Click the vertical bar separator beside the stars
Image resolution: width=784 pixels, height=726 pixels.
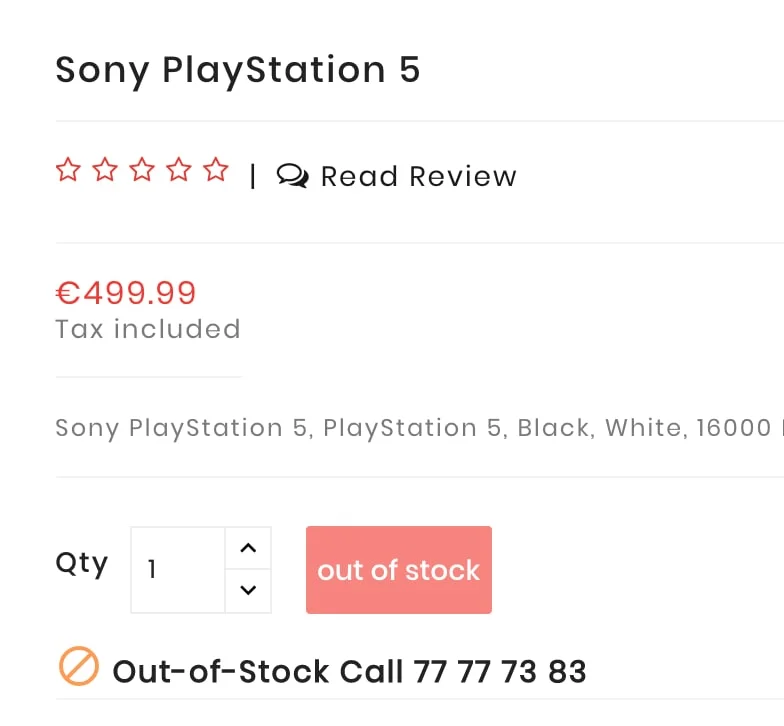253,177
